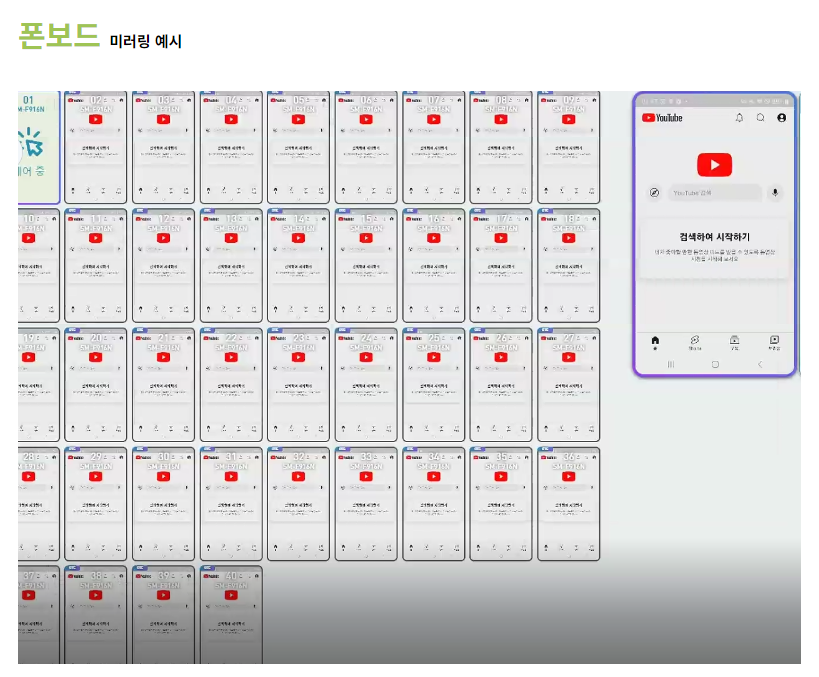Select device 10 thumbnail
The height and width of the screenshot is (677, 819).
click(x=39, y=265)
